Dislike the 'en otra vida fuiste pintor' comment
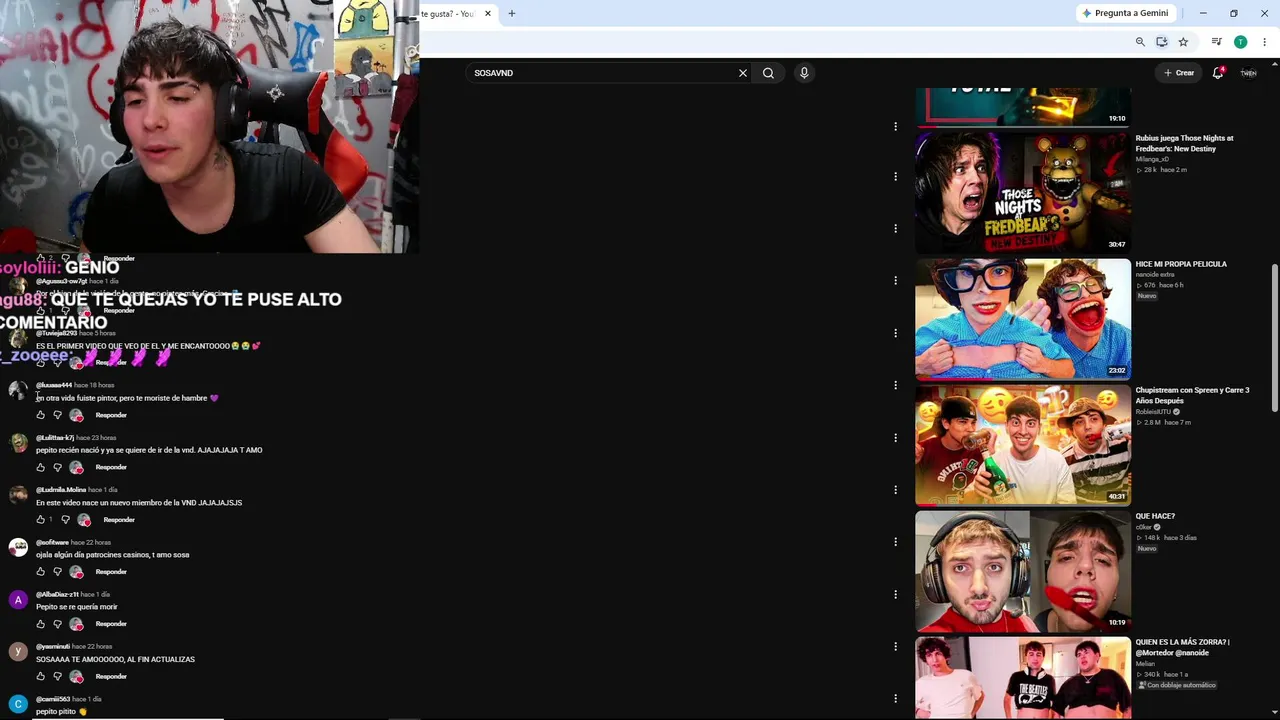Screen dimensions: 1280x720 [58, 415]
